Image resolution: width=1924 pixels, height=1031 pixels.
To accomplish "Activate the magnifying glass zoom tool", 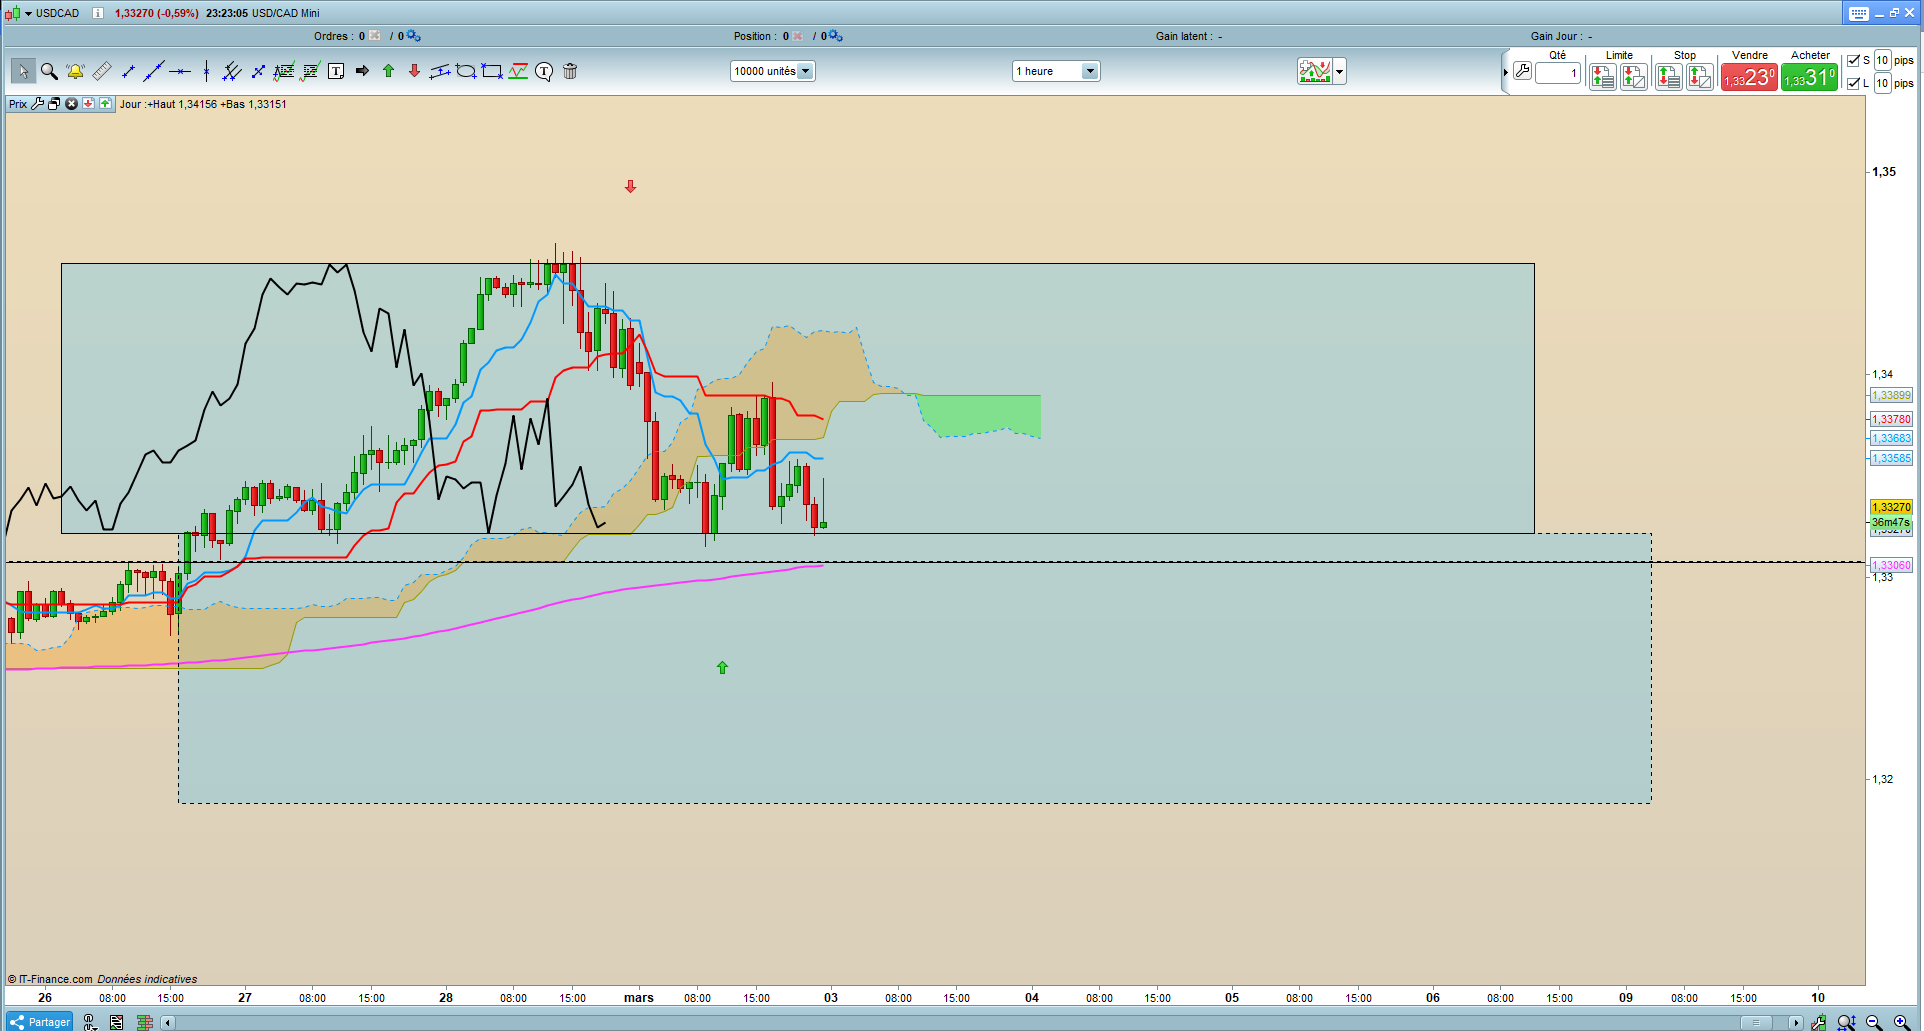I will [x=49, y=71].
